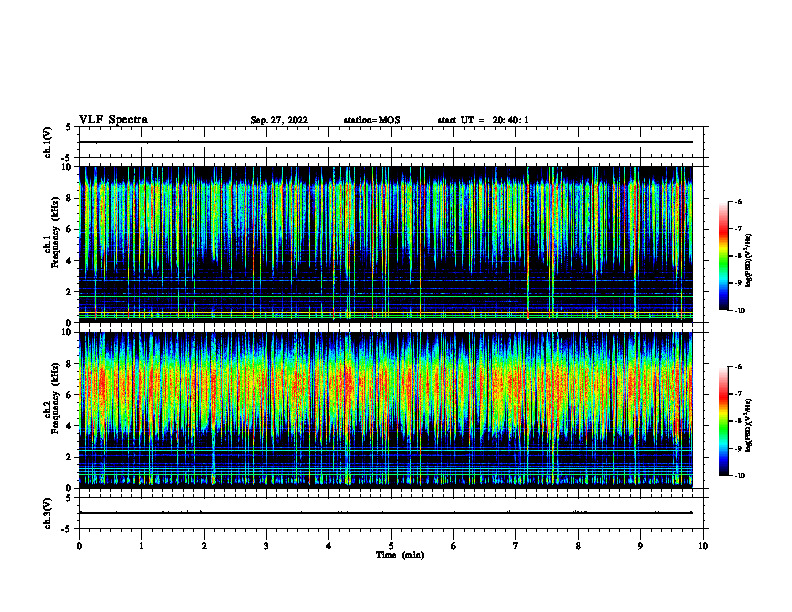Viewport: 792px width, 612px height.
Task: Click the '8' kHz tick of ch.2 spectrogram
Action: click(x=70, y=364)
